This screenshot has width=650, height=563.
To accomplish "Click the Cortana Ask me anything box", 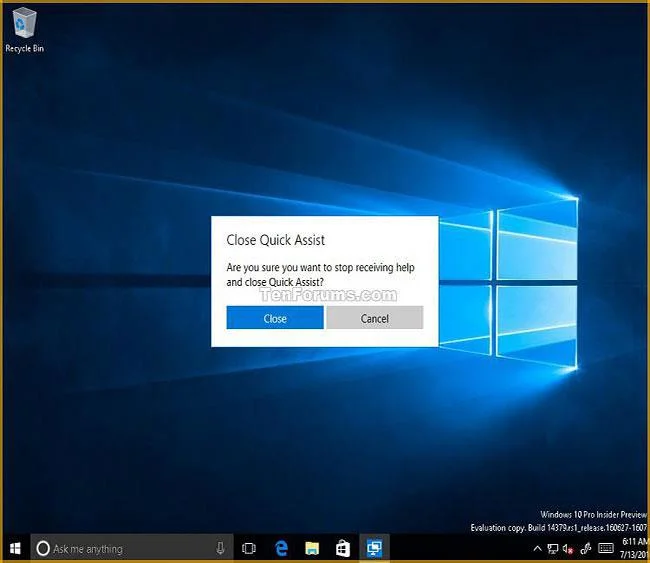I will point(132,548).
